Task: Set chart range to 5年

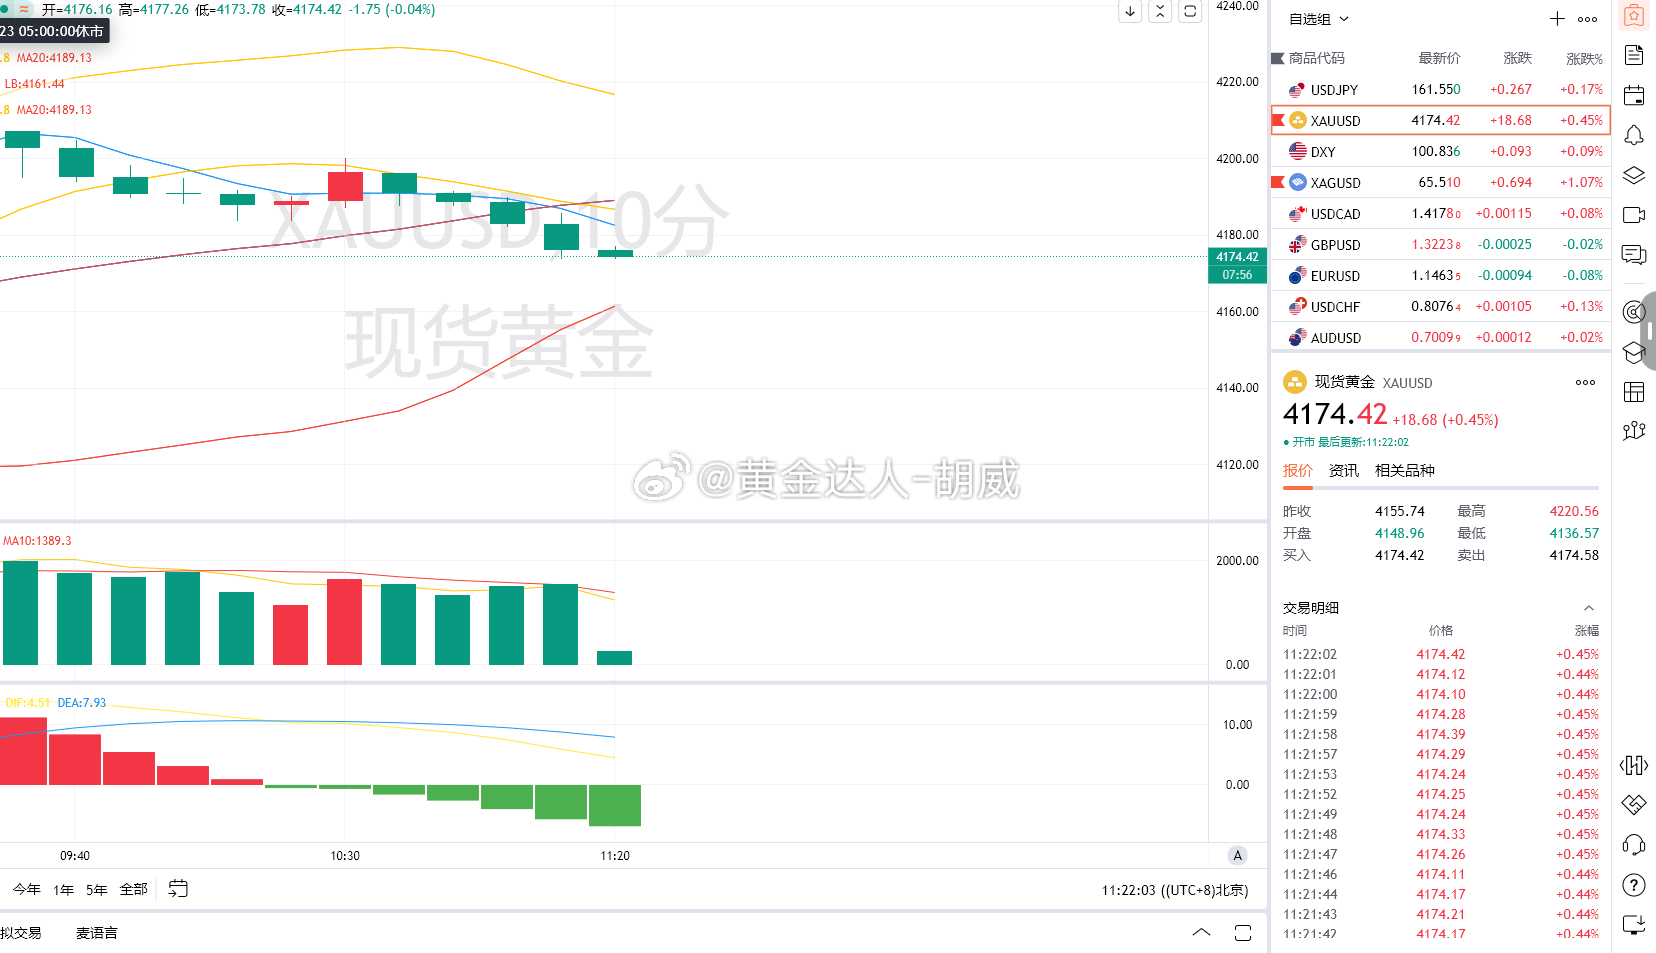Action: (x=96, y=889)
